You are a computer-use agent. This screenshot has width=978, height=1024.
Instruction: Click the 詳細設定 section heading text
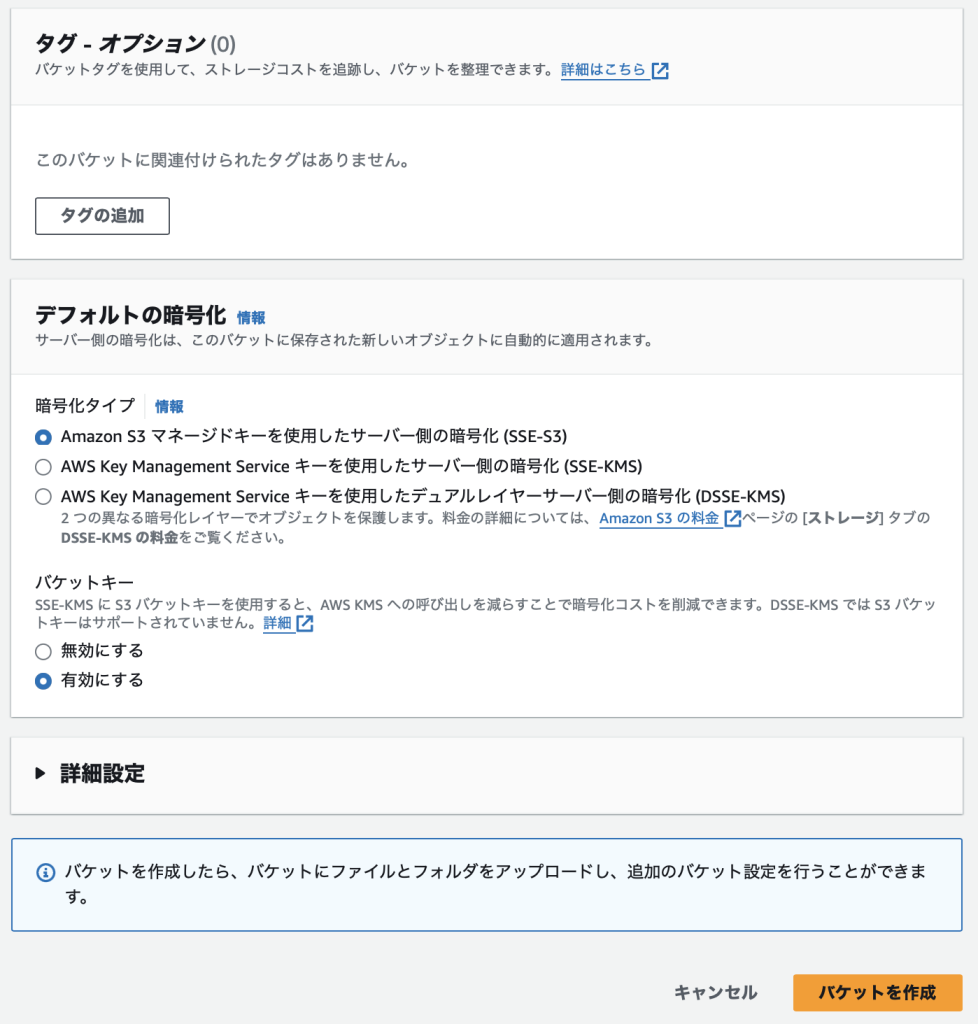[102, 773]
